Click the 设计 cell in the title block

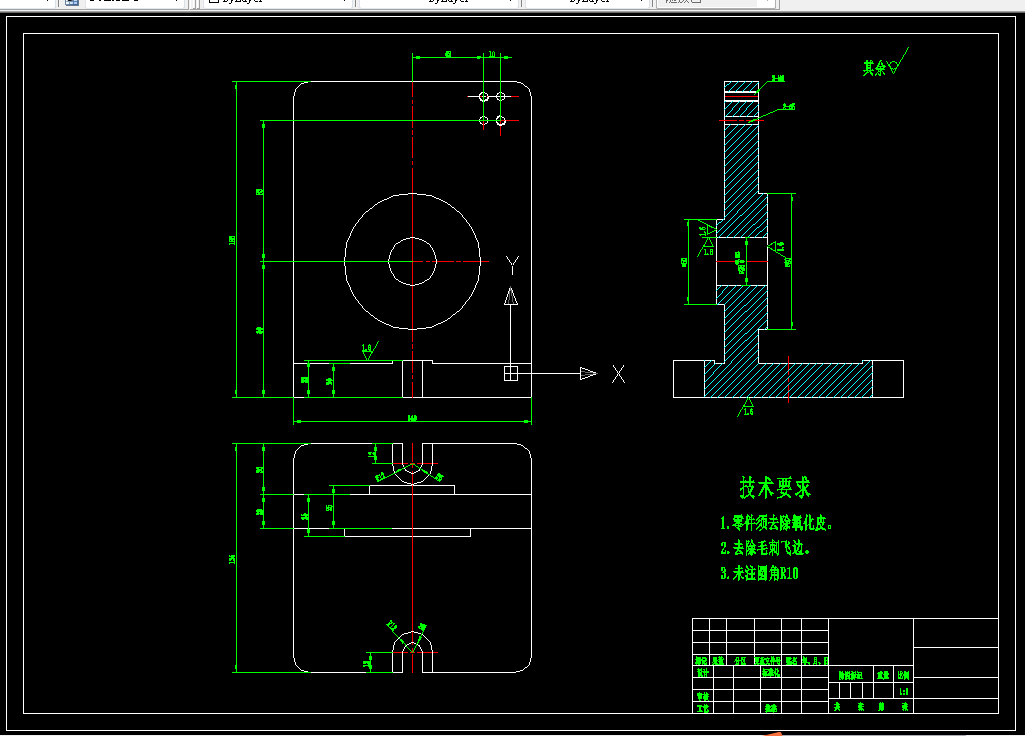[702, 673]
